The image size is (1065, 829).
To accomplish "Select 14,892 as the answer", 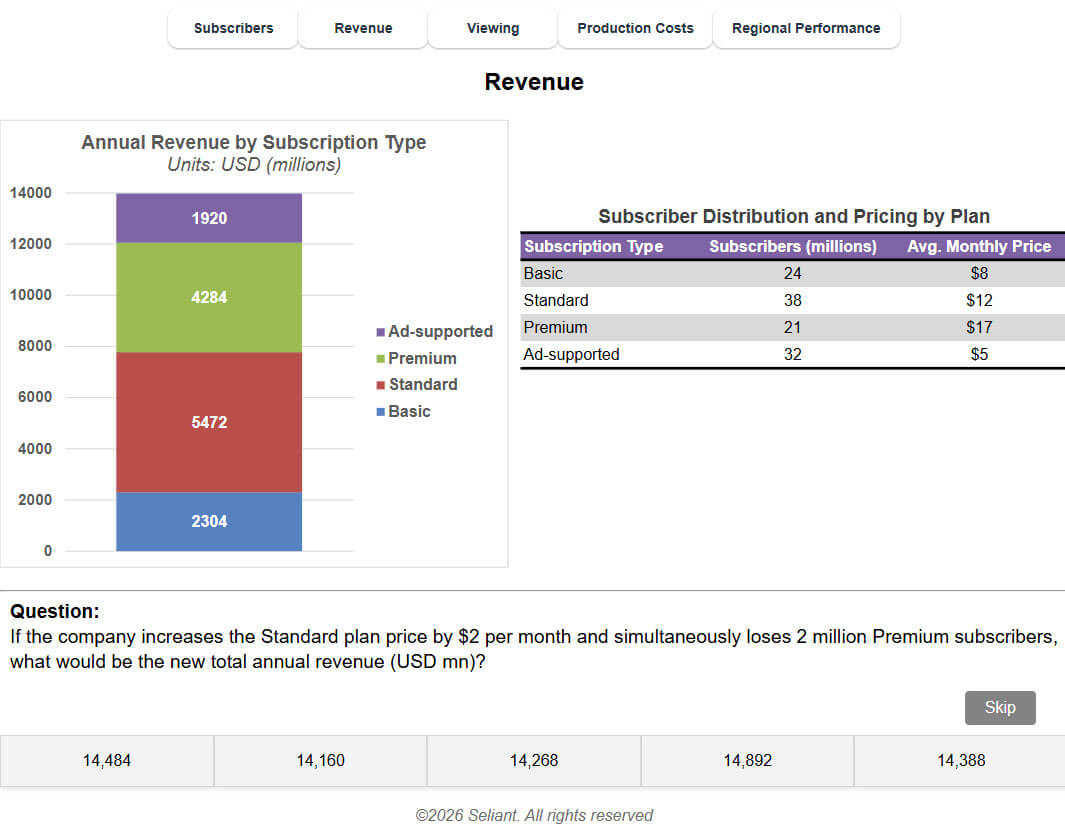I will pyautogui.click(x=747, y=761).
